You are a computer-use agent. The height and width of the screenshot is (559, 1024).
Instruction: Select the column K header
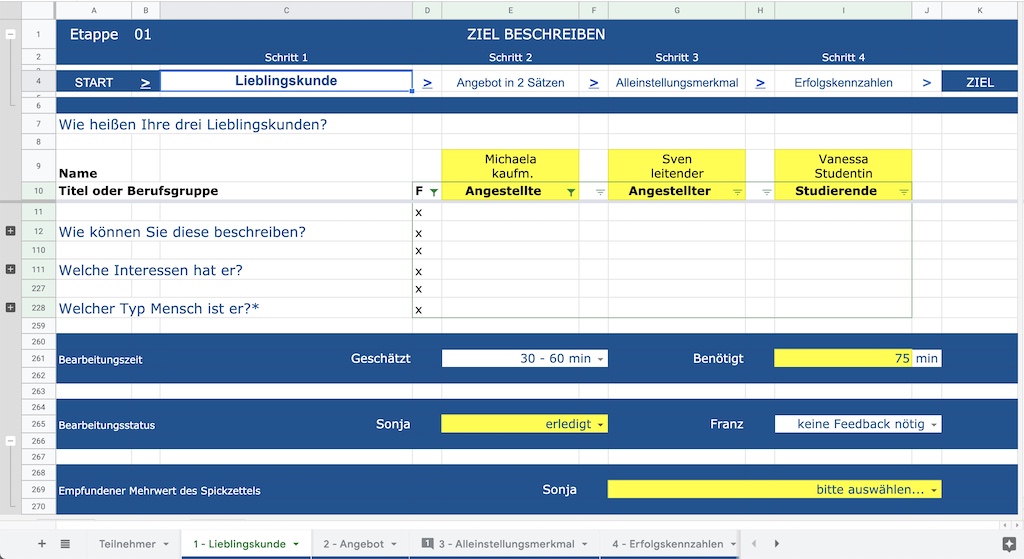click(x=980, y=10)
